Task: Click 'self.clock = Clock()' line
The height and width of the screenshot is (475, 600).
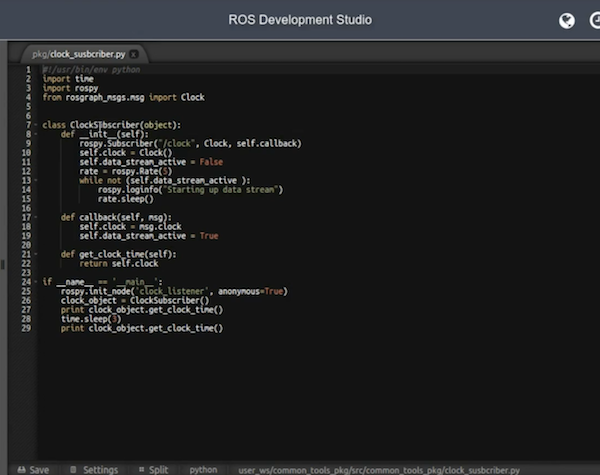Action: [126, 153]
